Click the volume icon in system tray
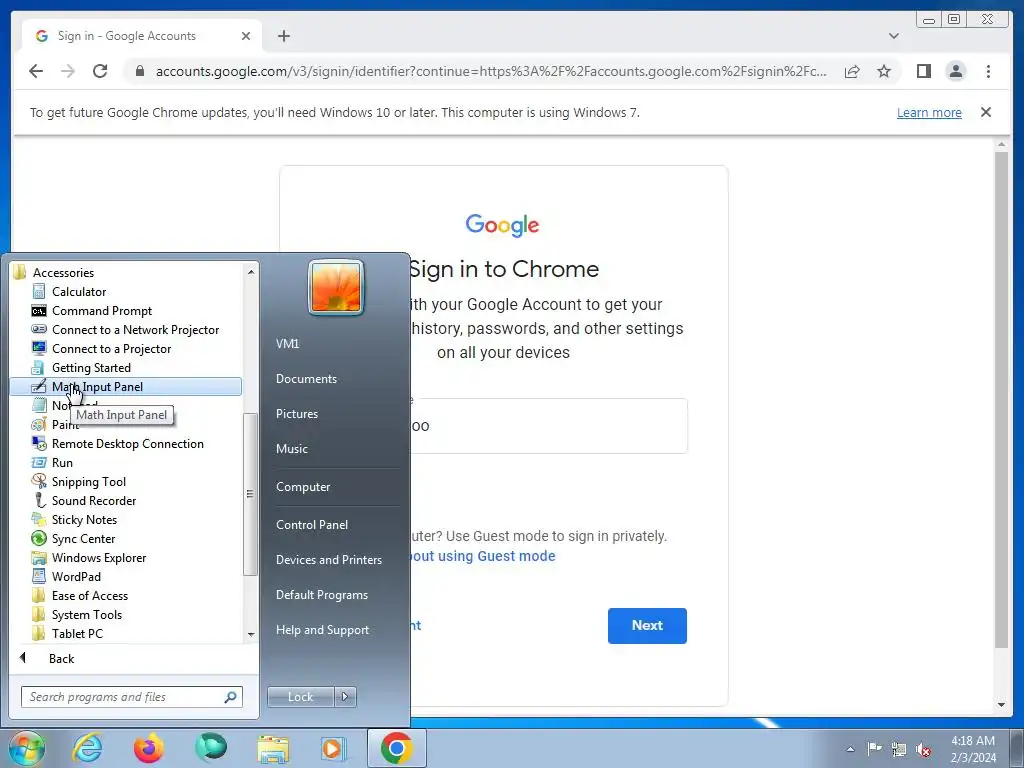 tap(923, 749)
